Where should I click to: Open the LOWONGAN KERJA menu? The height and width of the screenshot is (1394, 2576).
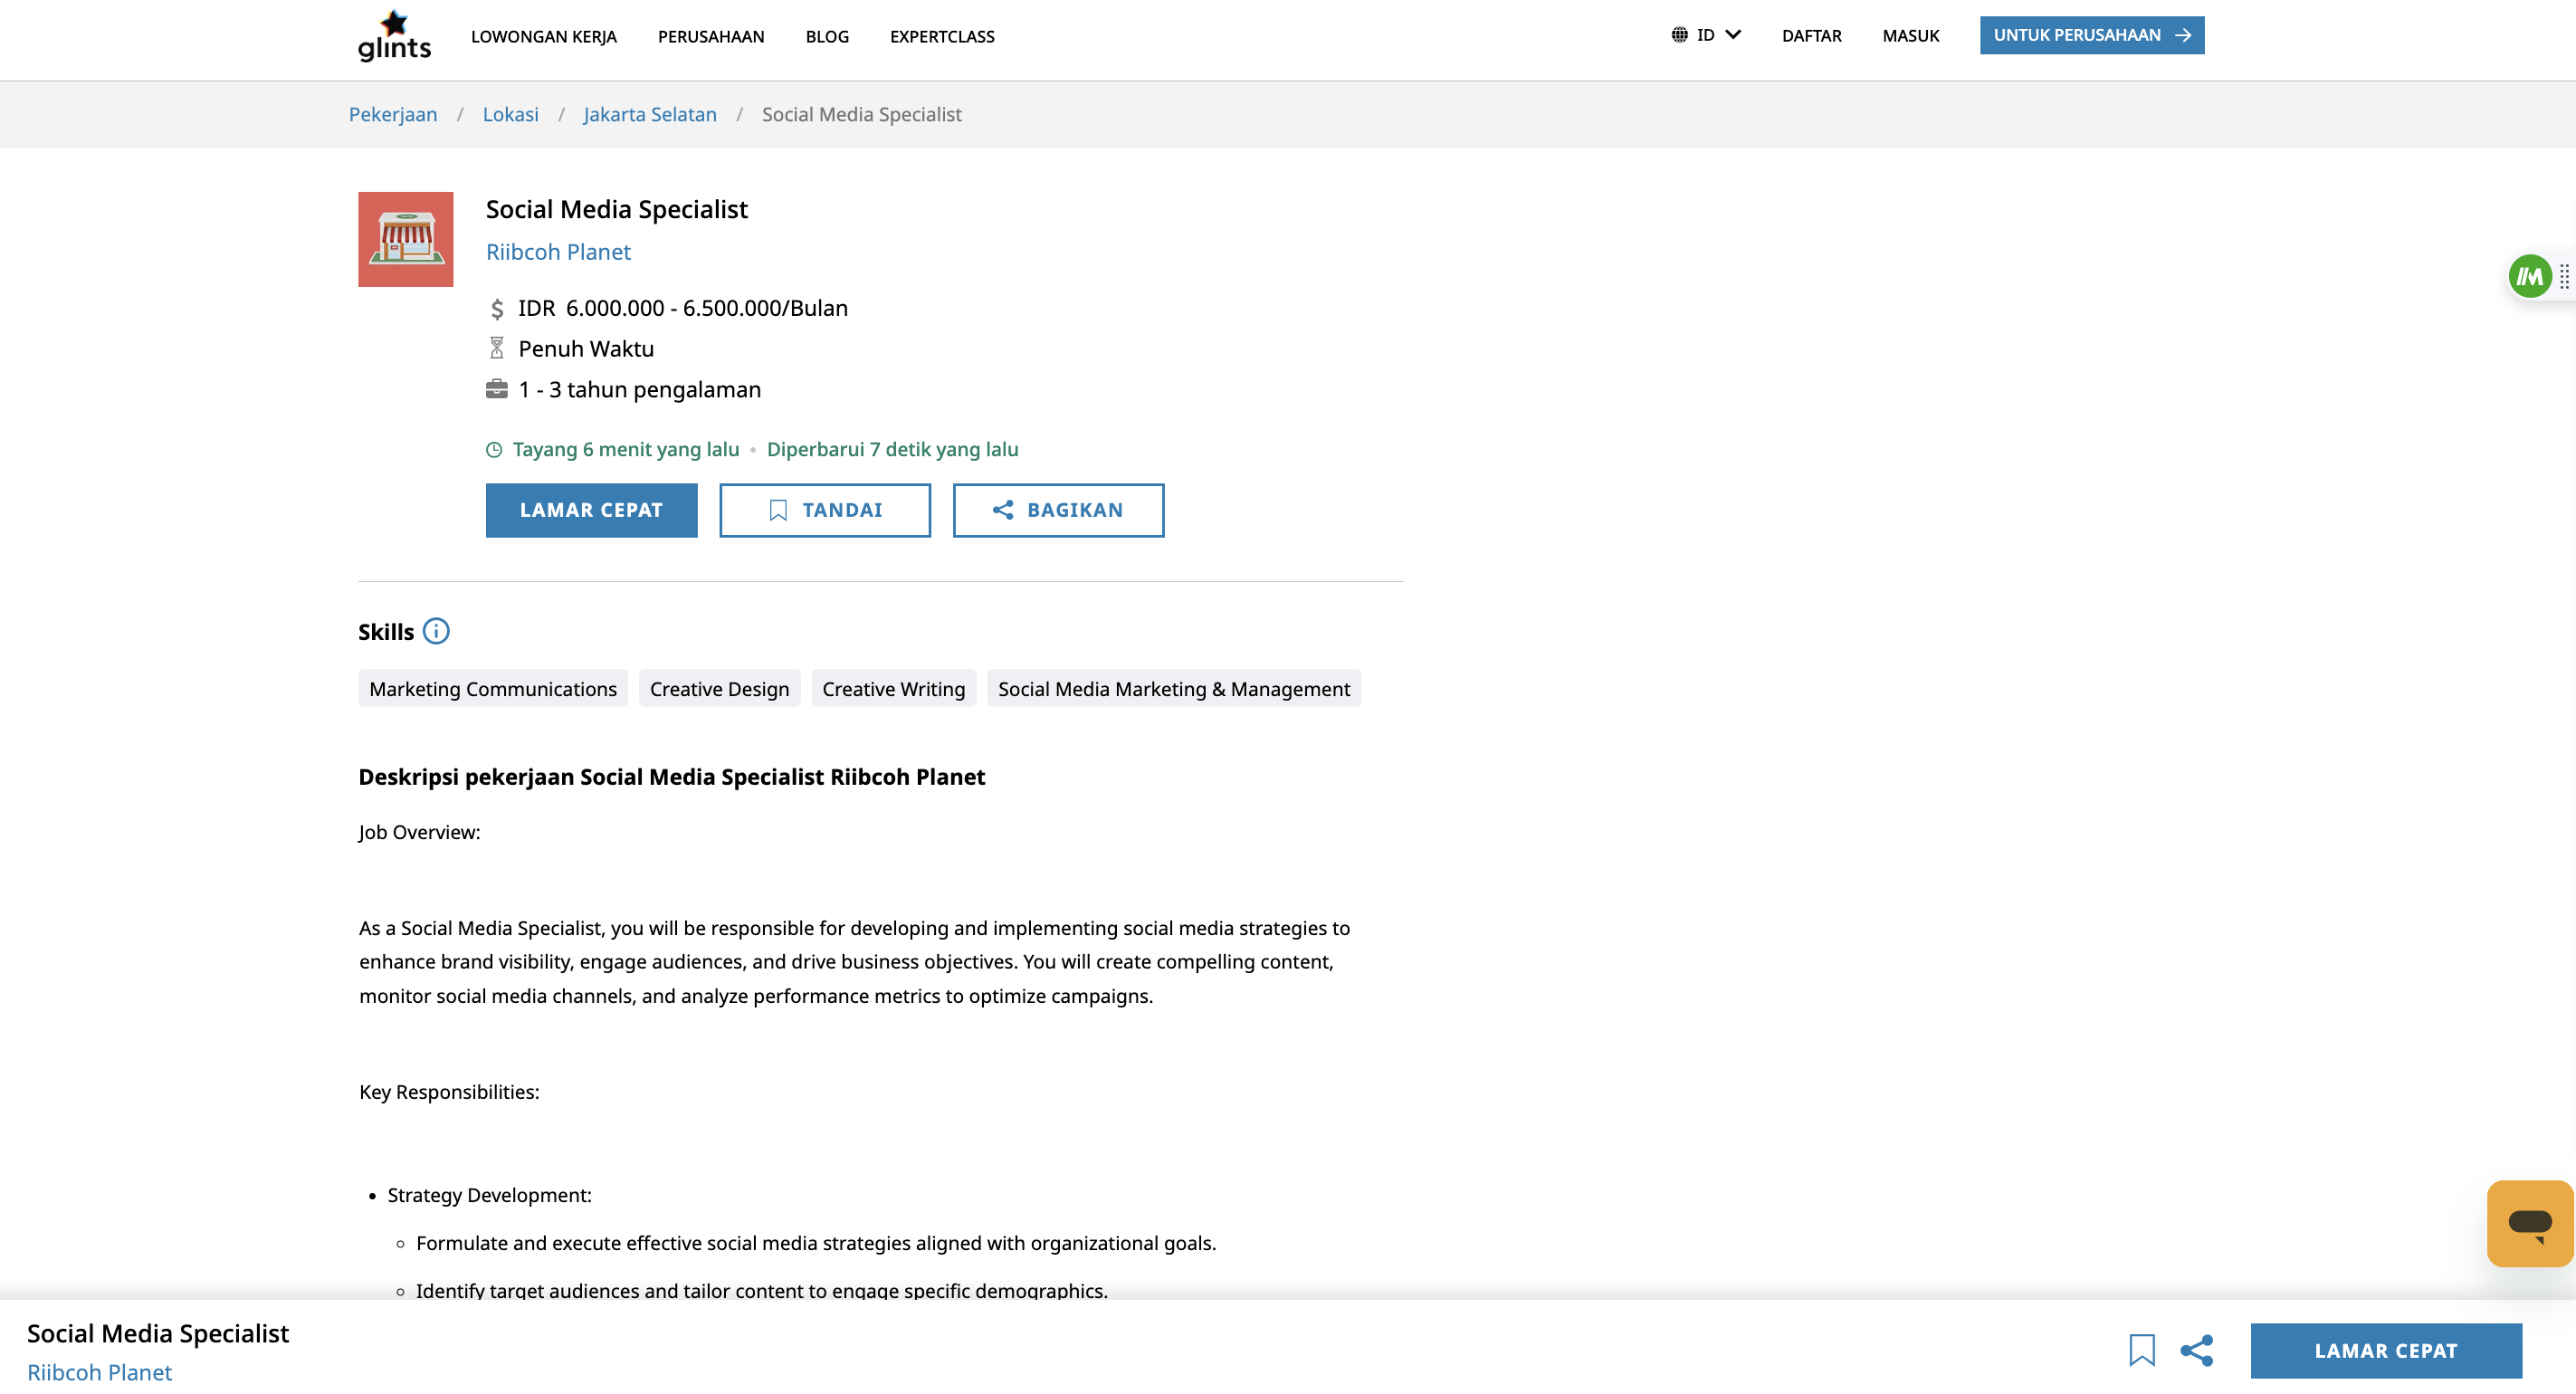[543, 37]
